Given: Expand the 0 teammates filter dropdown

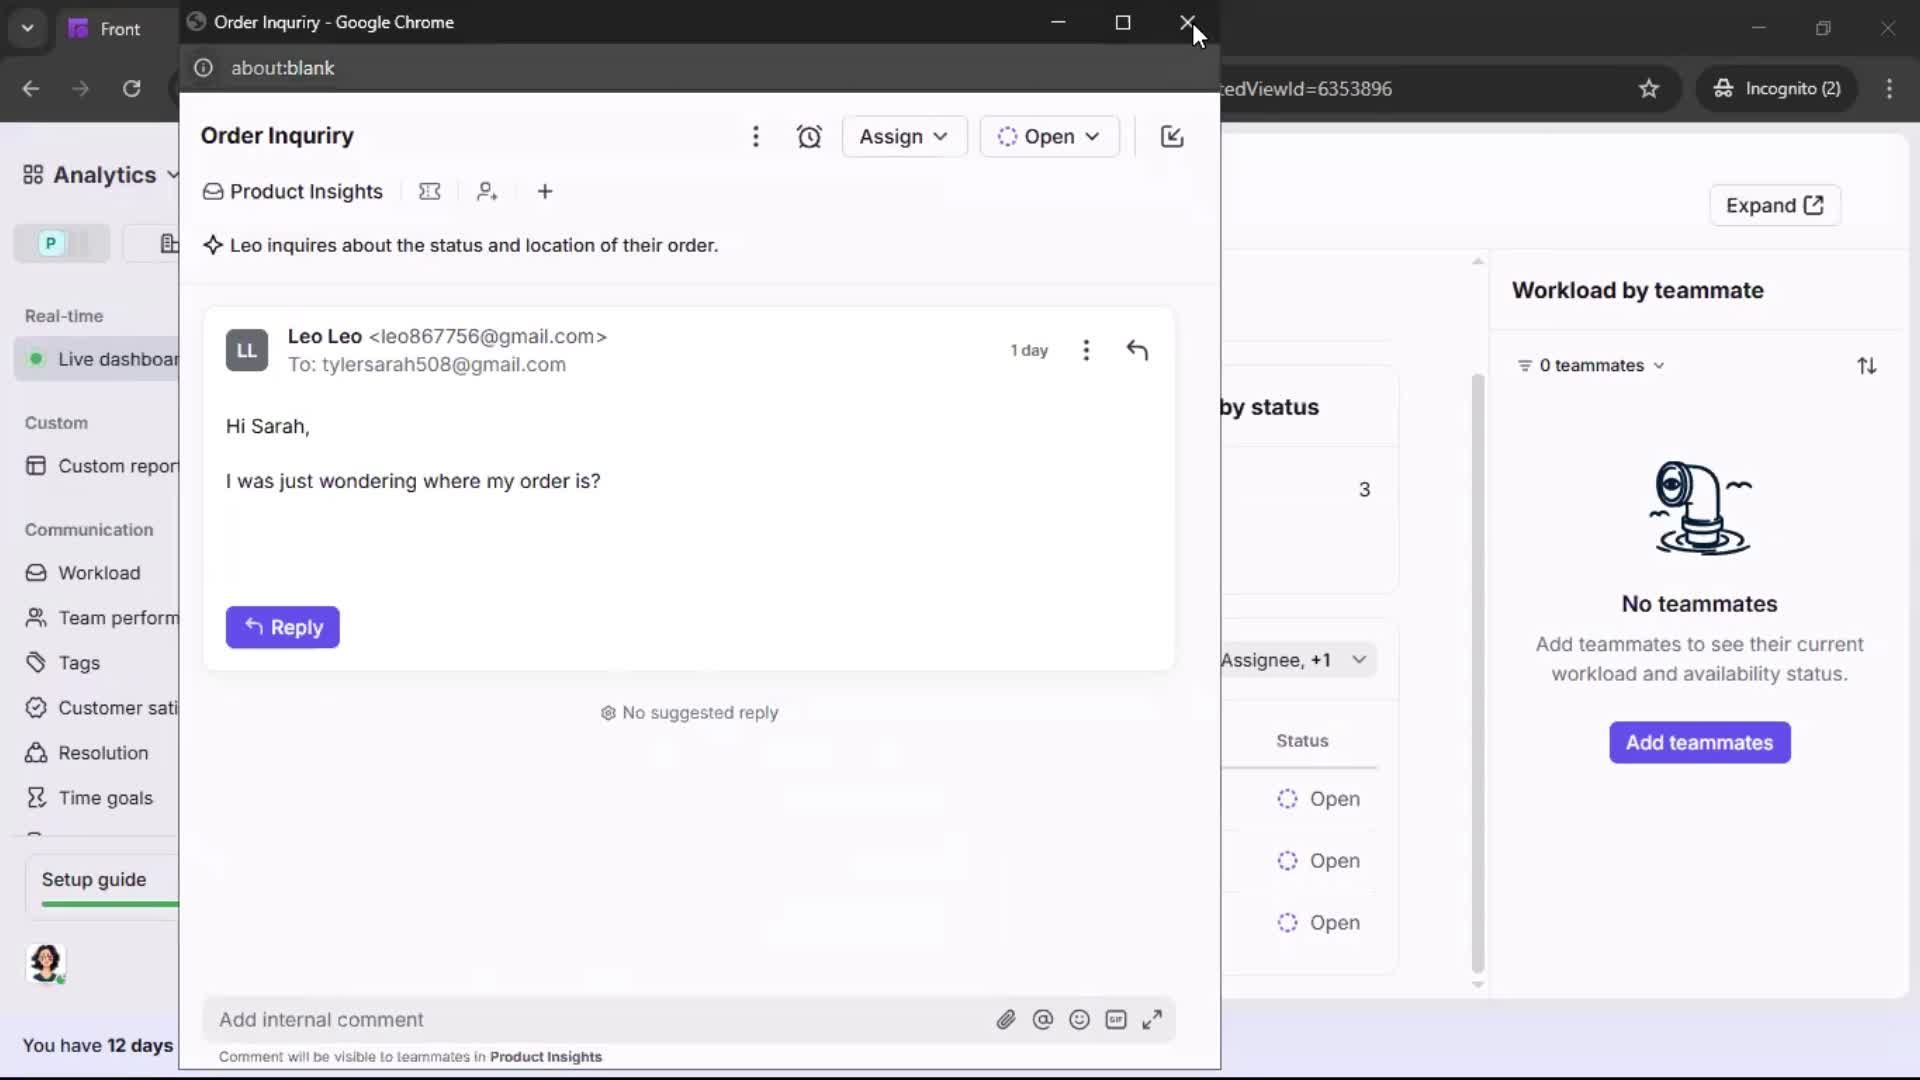Looking at the screenshot, I should point(1591,365).
